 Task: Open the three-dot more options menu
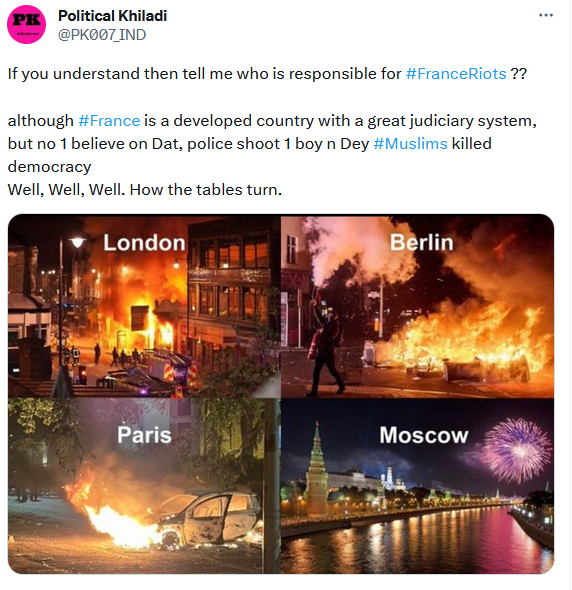(546, 15)
